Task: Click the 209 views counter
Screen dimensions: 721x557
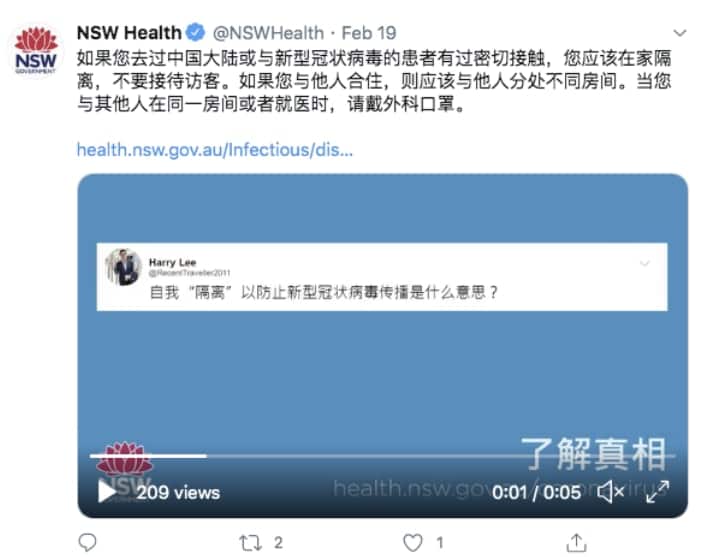Action: (x=178, y=493)
